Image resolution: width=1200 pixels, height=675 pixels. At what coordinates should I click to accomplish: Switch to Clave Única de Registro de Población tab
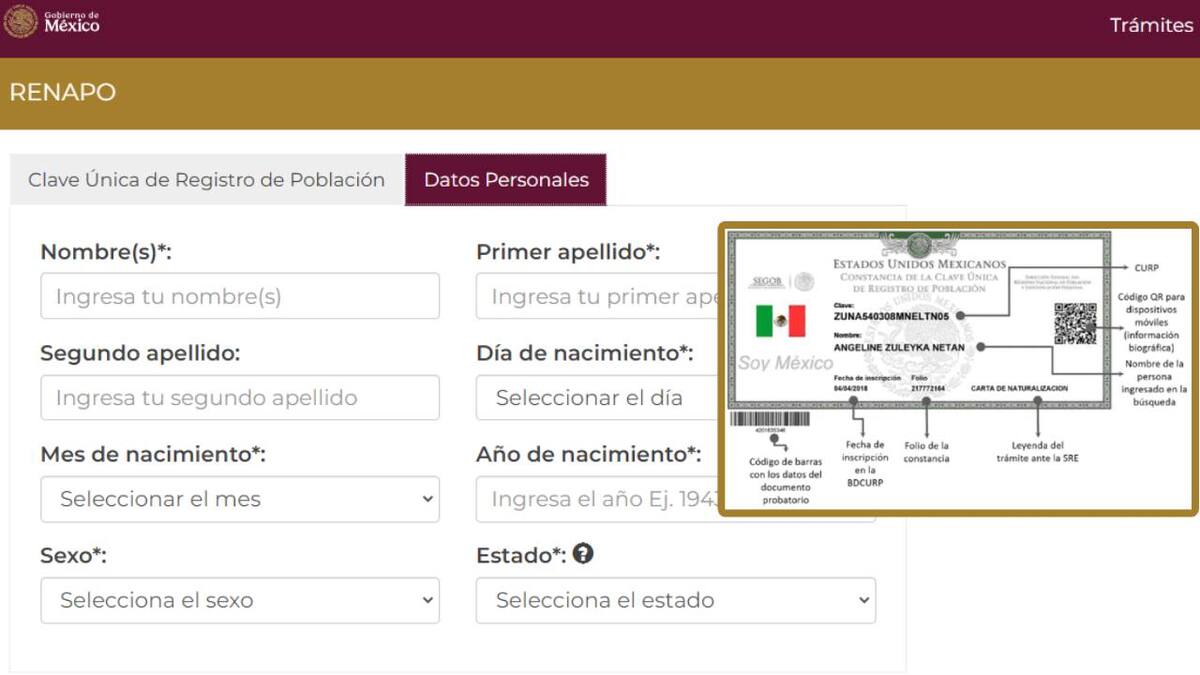tap(206, 180)
